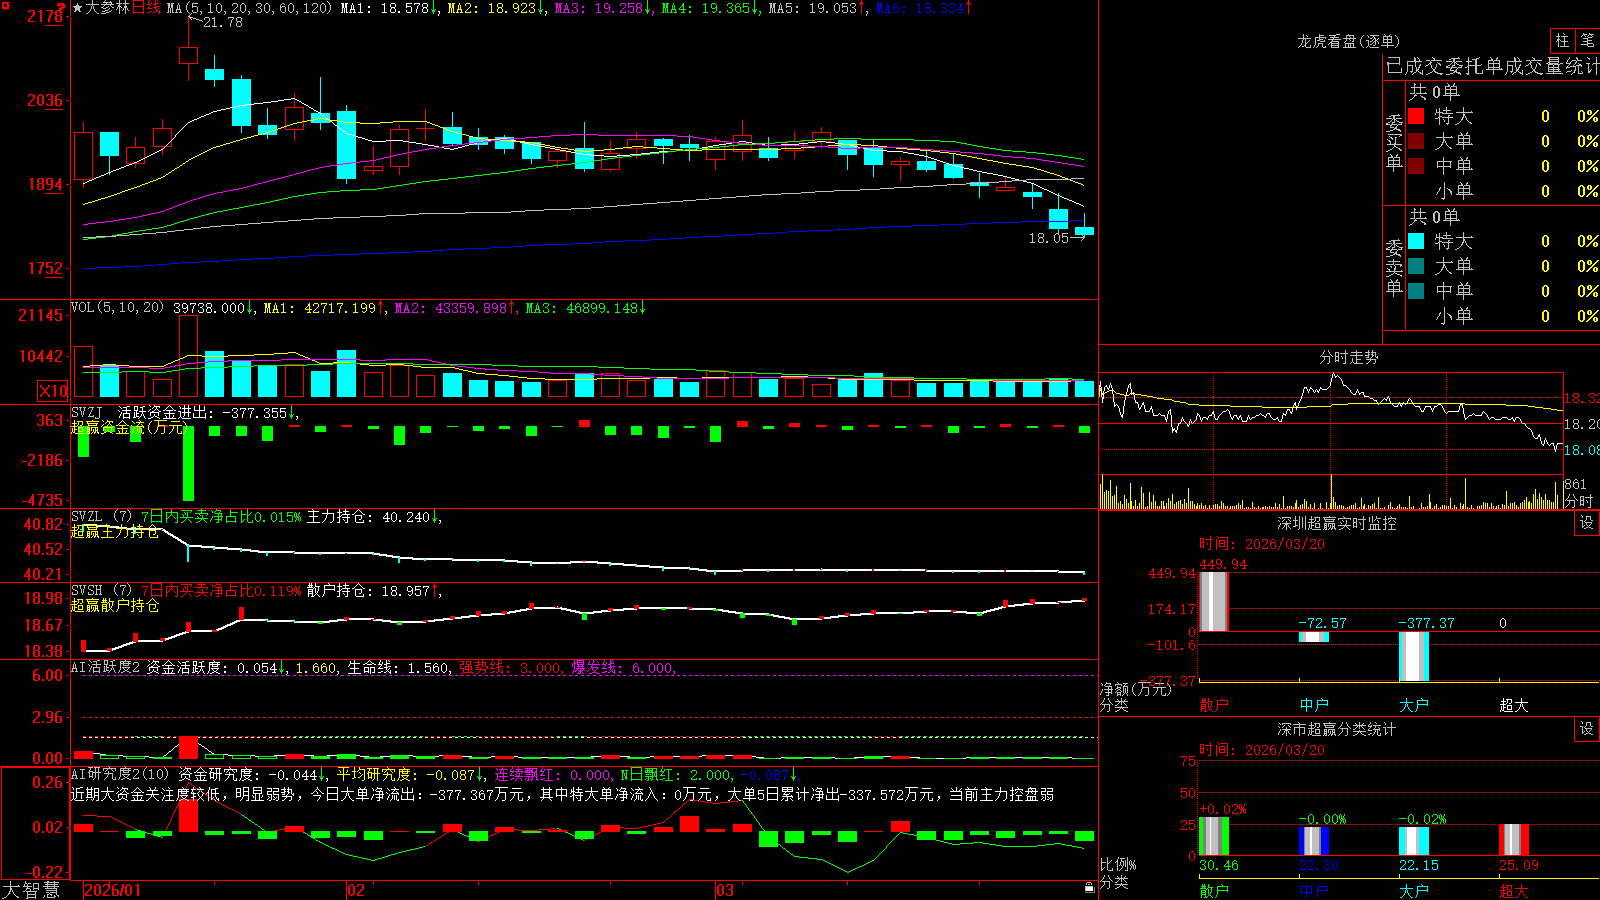Viewport: 1600px width, 900px height.
Task: Click the 超赢主力持仓 label
Action: (x=115, y=531)
